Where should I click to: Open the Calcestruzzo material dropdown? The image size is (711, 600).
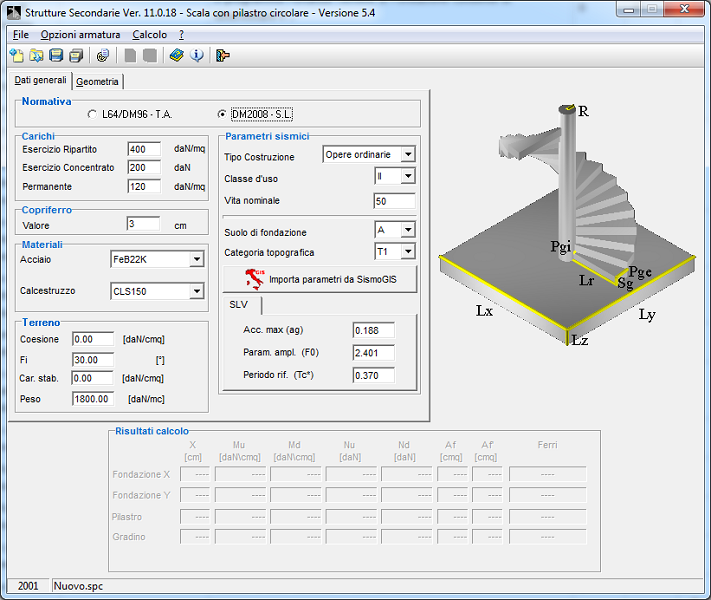(x=196, y=291)
